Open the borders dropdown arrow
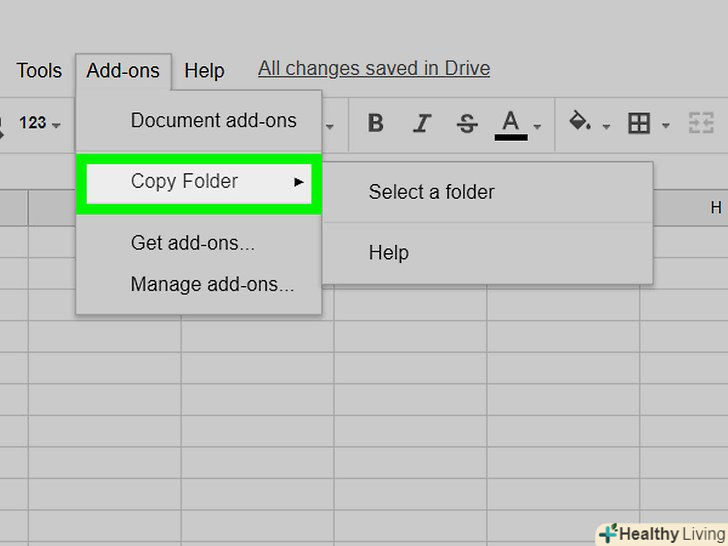This screenshot has width=728, height=546. 665,126
